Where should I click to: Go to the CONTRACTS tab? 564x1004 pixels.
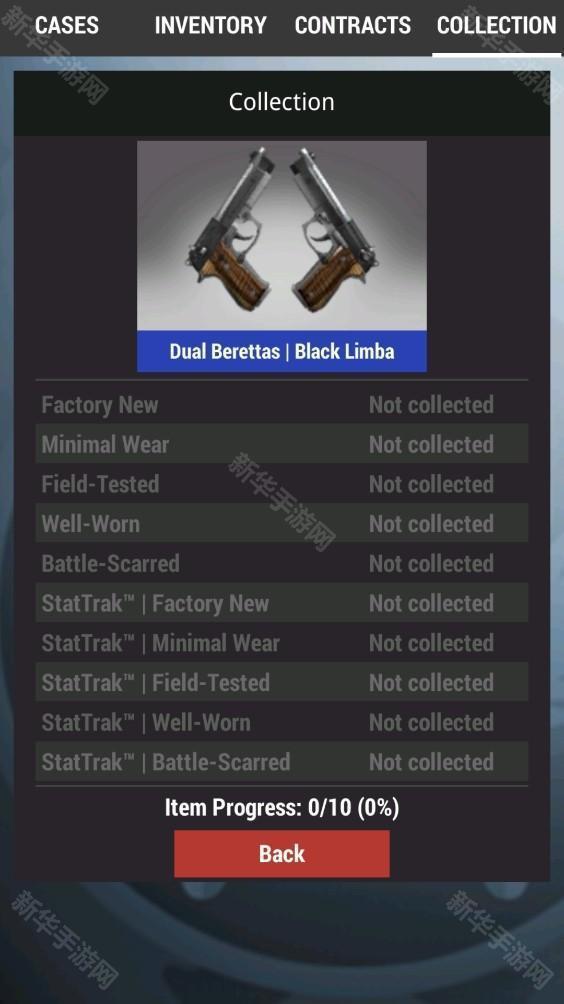click(353, 26)
